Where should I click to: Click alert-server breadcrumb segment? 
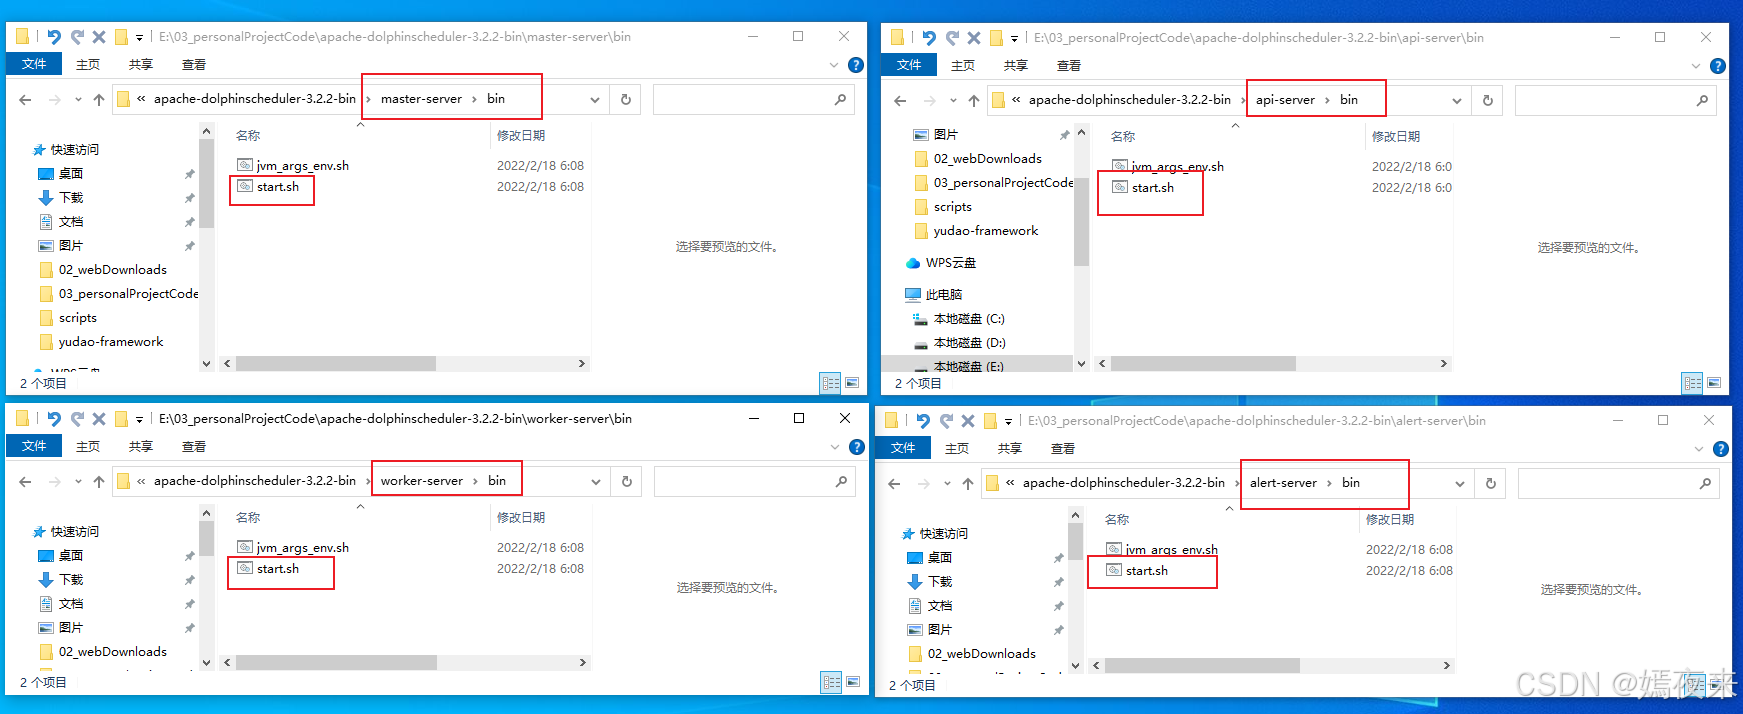point(1283,483)
